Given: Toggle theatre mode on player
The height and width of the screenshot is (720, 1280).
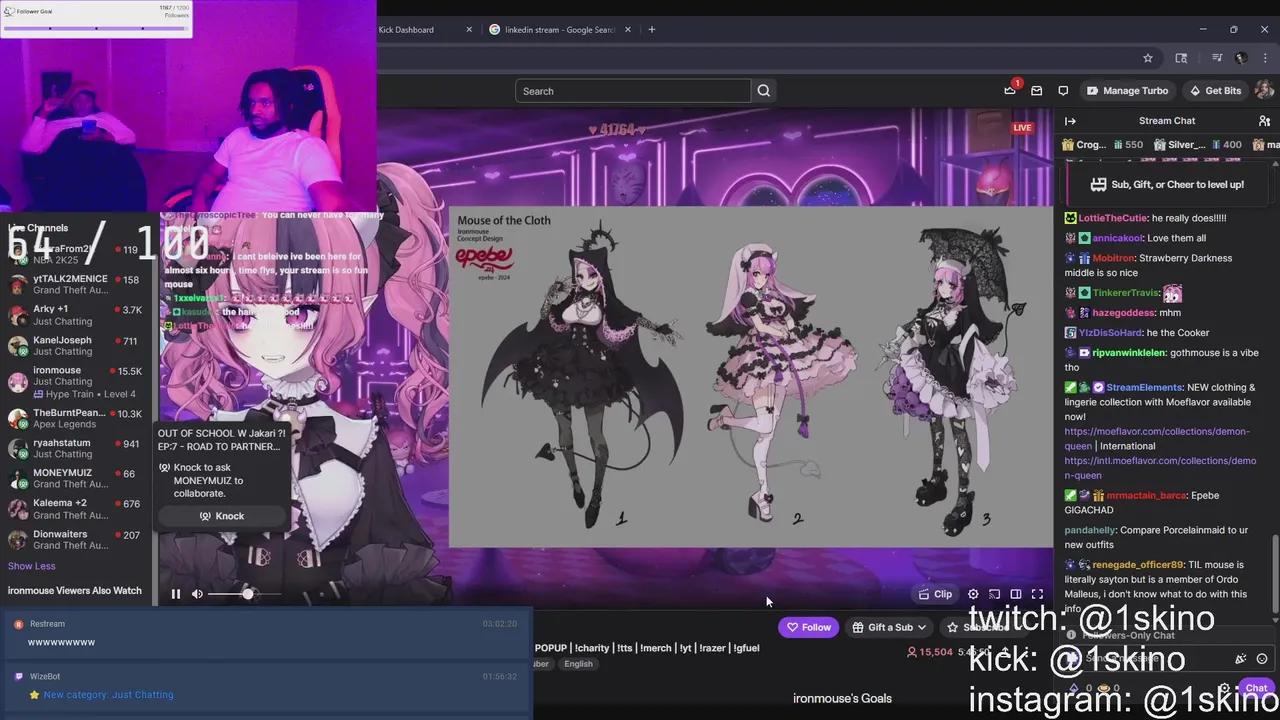Looking at the screenshot, I should point(1016,594).
